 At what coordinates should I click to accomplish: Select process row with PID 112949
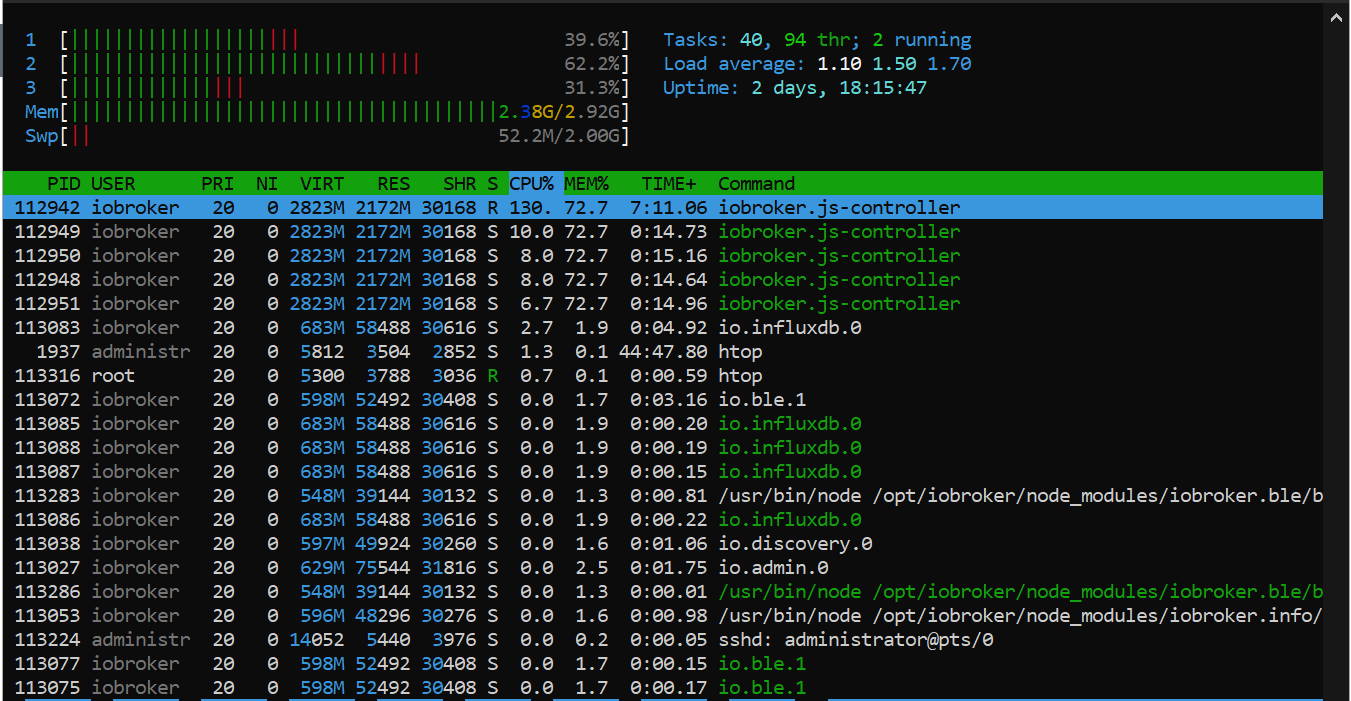663,232
